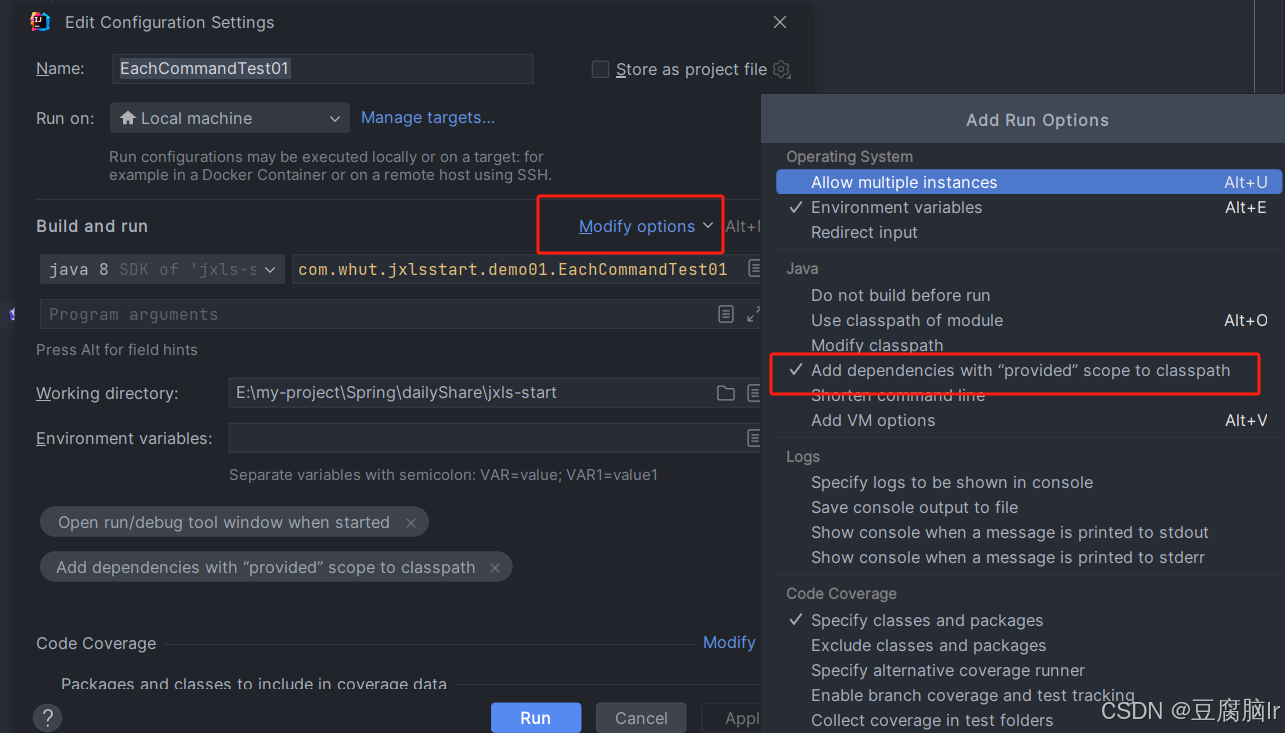Click the Run button

535,717
